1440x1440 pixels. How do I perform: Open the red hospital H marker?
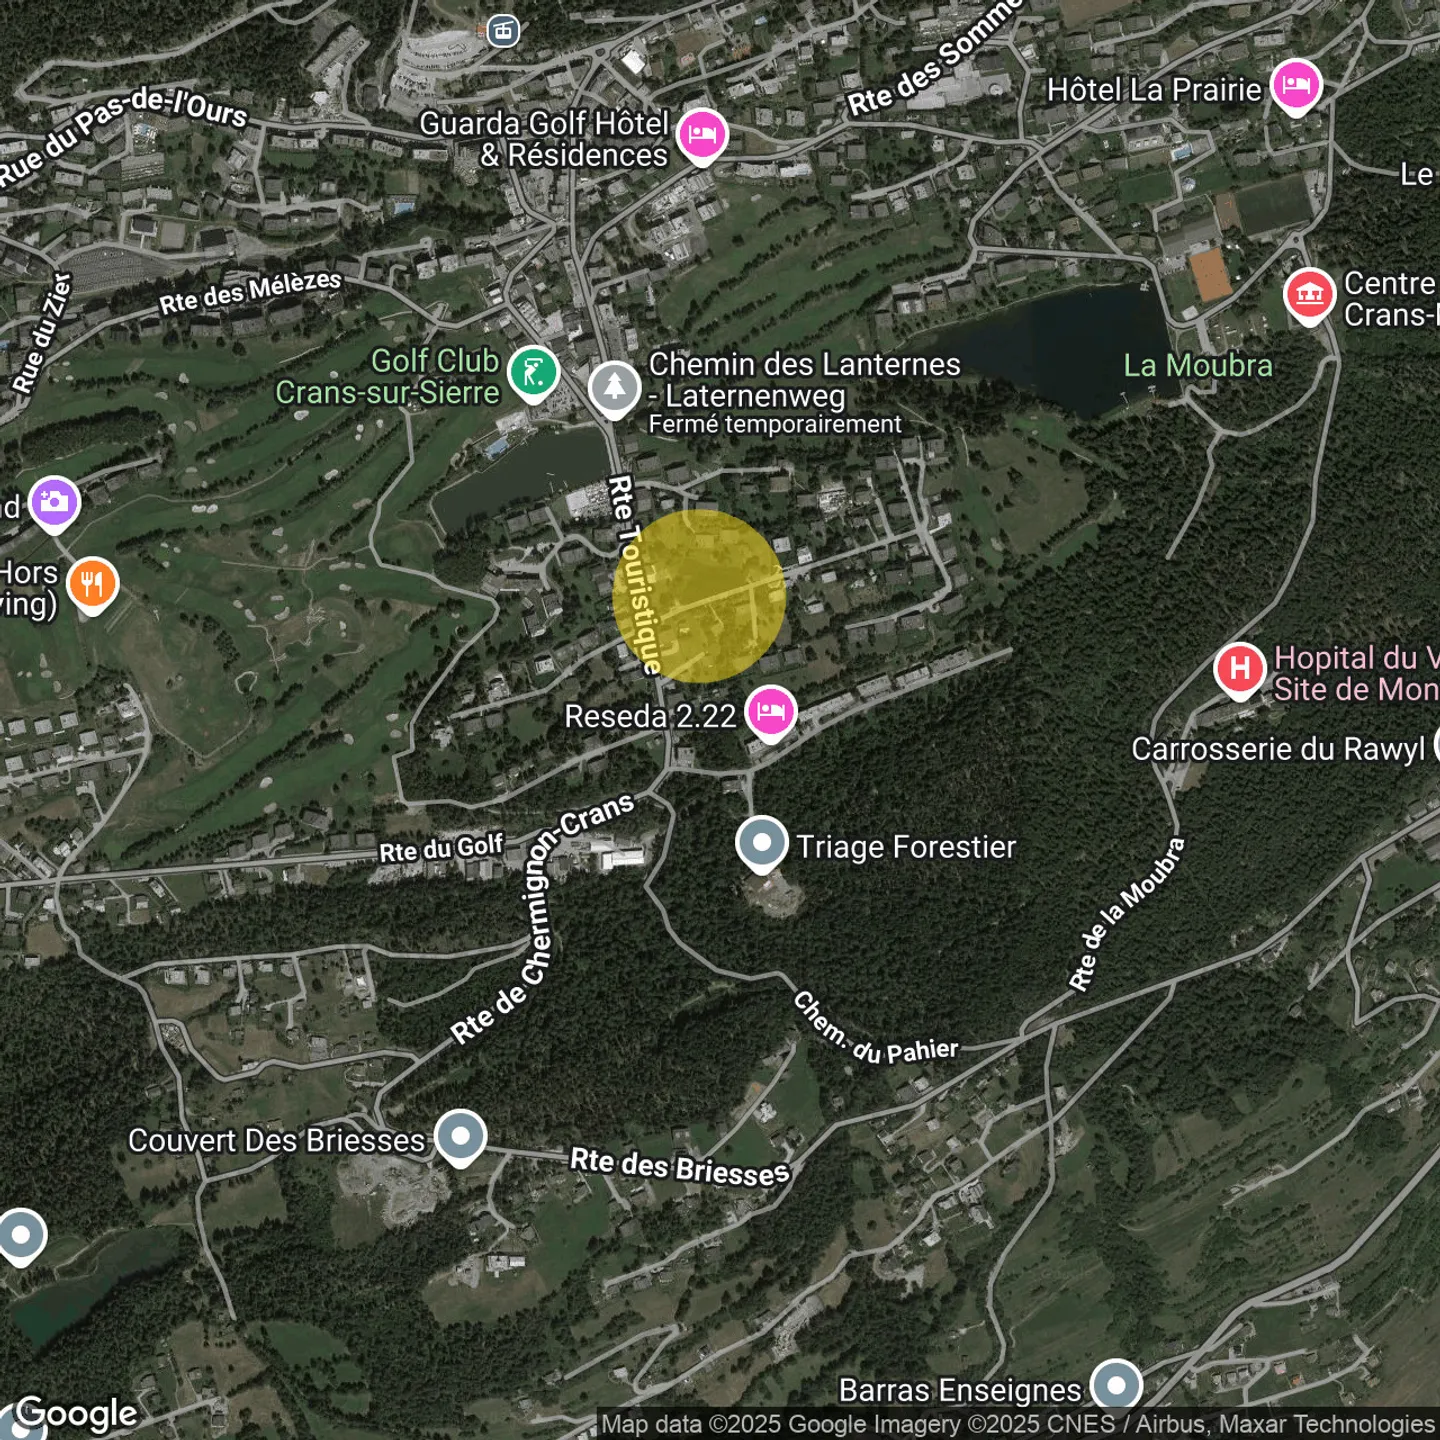pos(1240,668)
